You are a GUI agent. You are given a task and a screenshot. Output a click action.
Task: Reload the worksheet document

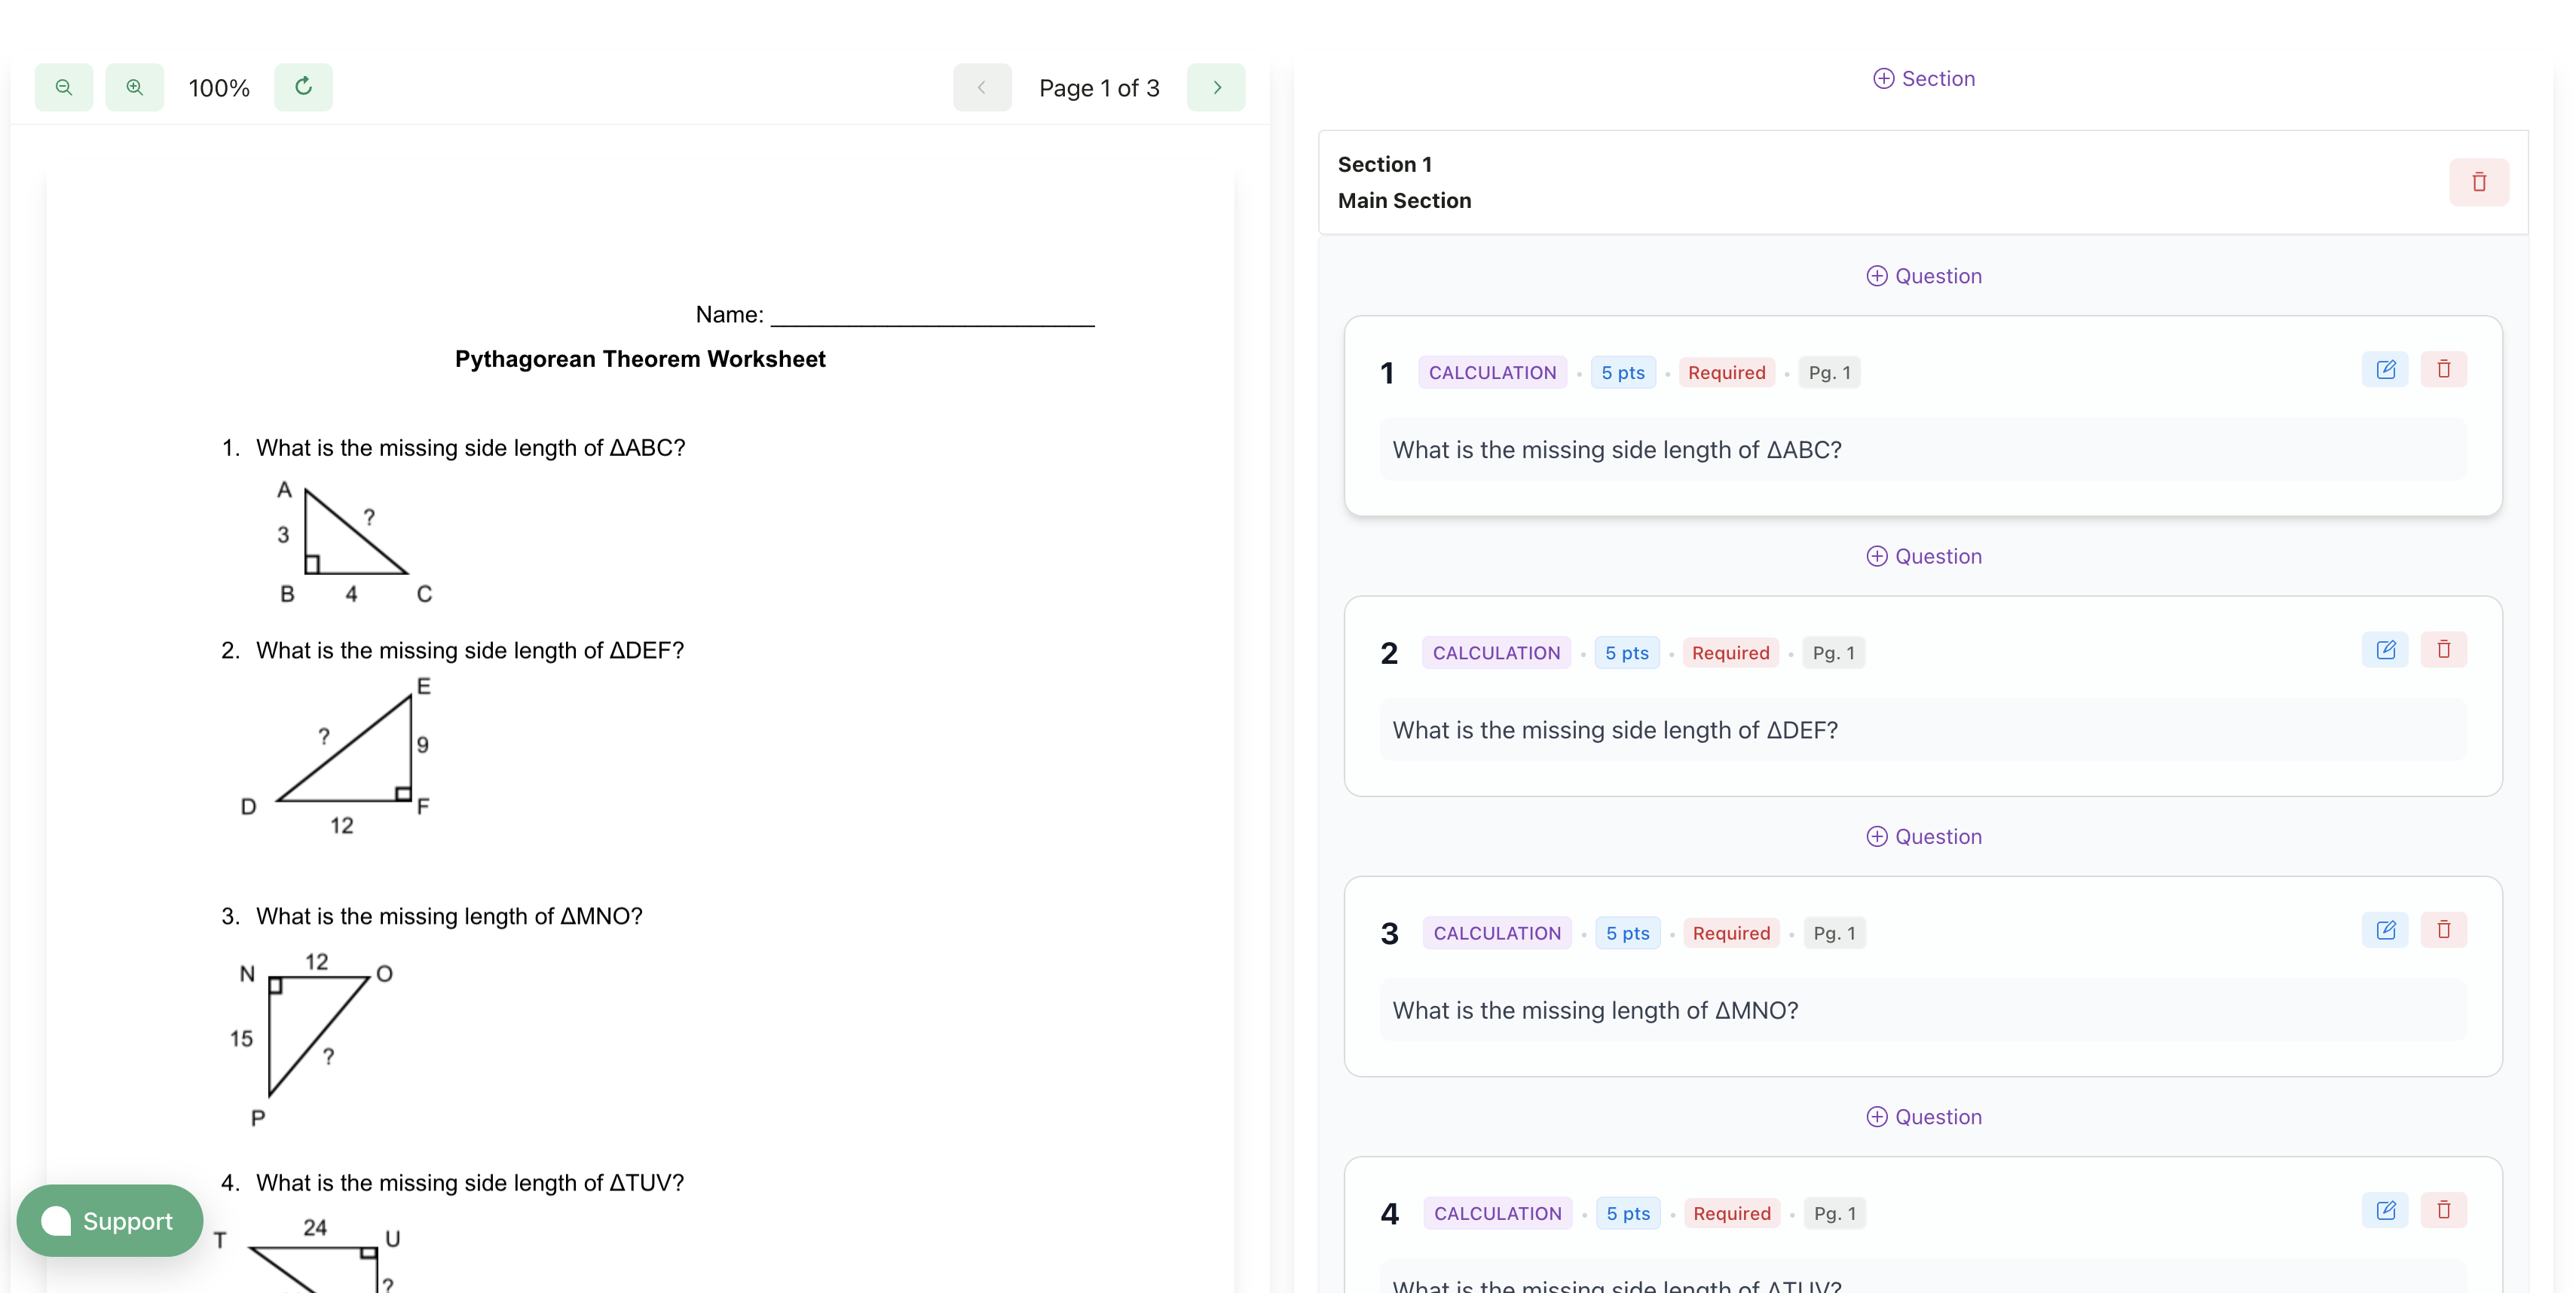click(x=304, y=87)
